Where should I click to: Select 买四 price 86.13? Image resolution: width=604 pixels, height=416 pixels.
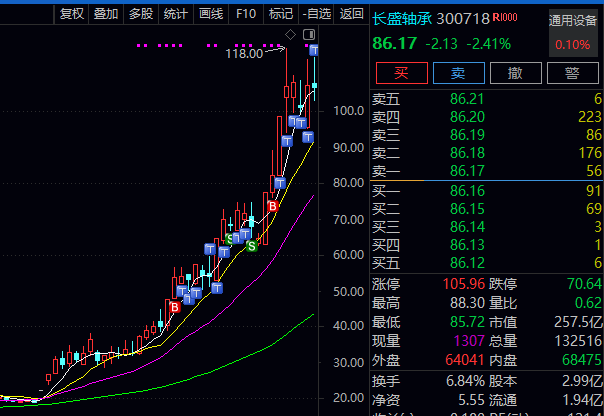point(467,245)
